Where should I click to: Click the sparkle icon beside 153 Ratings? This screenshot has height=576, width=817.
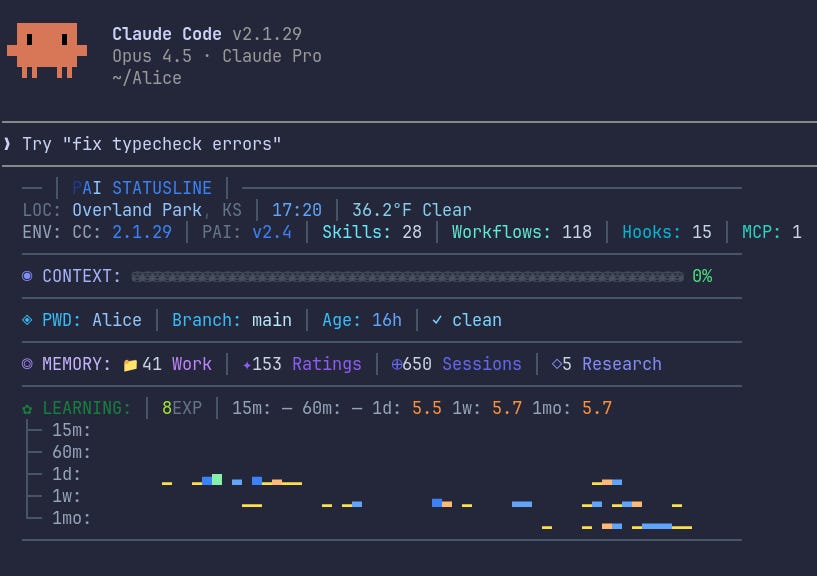pyautogui.click(x=247, y=365)
